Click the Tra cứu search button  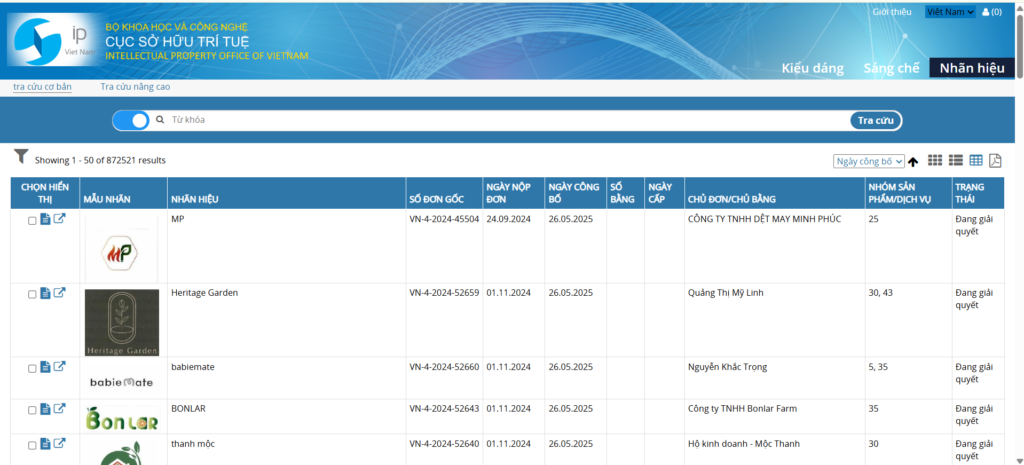[x=876, y=120]
